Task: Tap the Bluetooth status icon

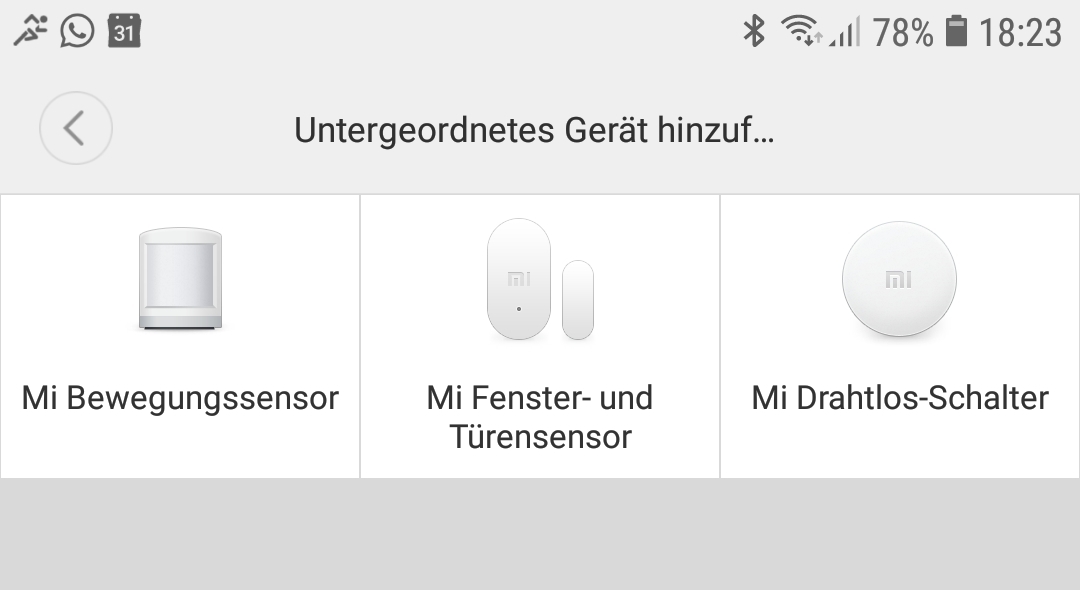Action: [754, 32]
